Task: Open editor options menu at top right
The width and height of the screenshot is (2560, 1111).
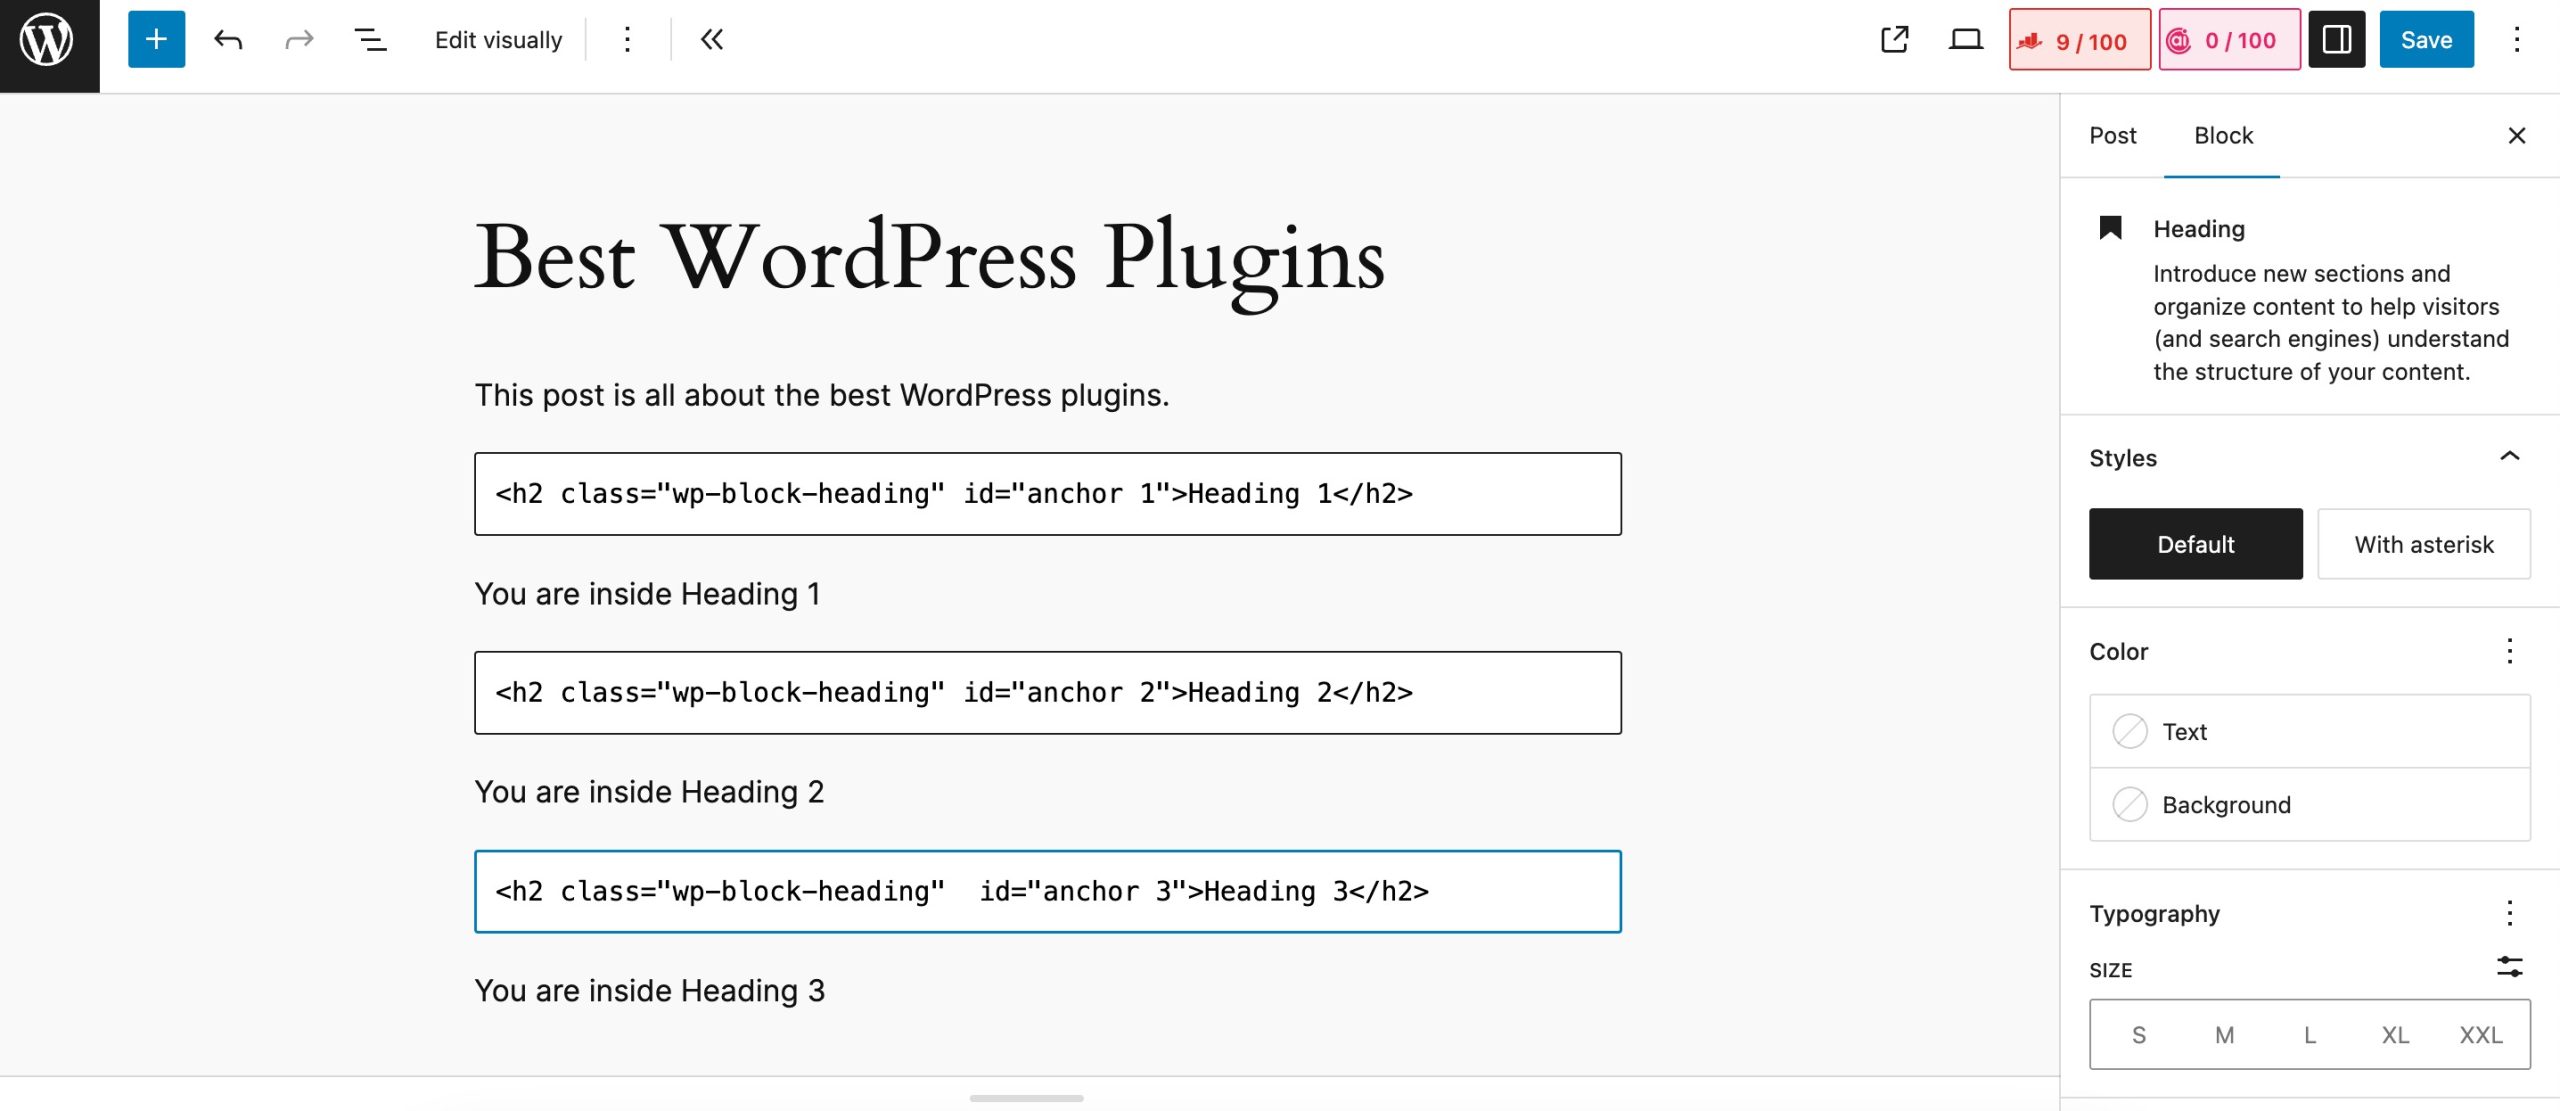Action: coord(2517,40)
